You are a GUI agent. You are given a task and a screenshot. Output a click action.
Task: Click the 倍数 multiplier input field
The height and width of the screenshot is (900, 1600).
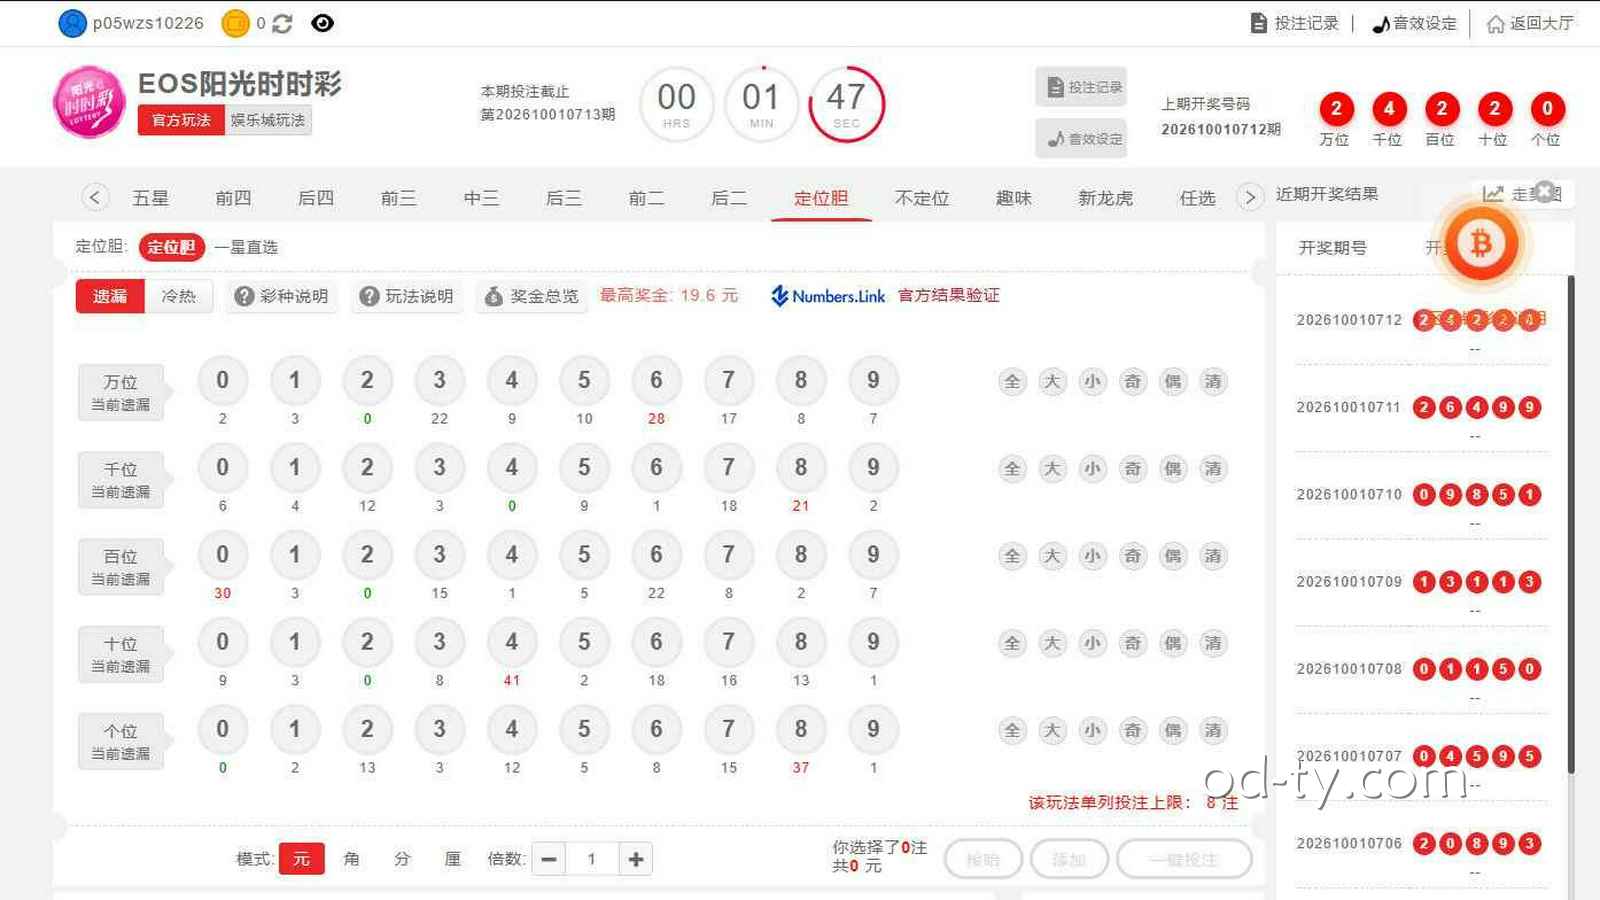[x=592, y=859]
